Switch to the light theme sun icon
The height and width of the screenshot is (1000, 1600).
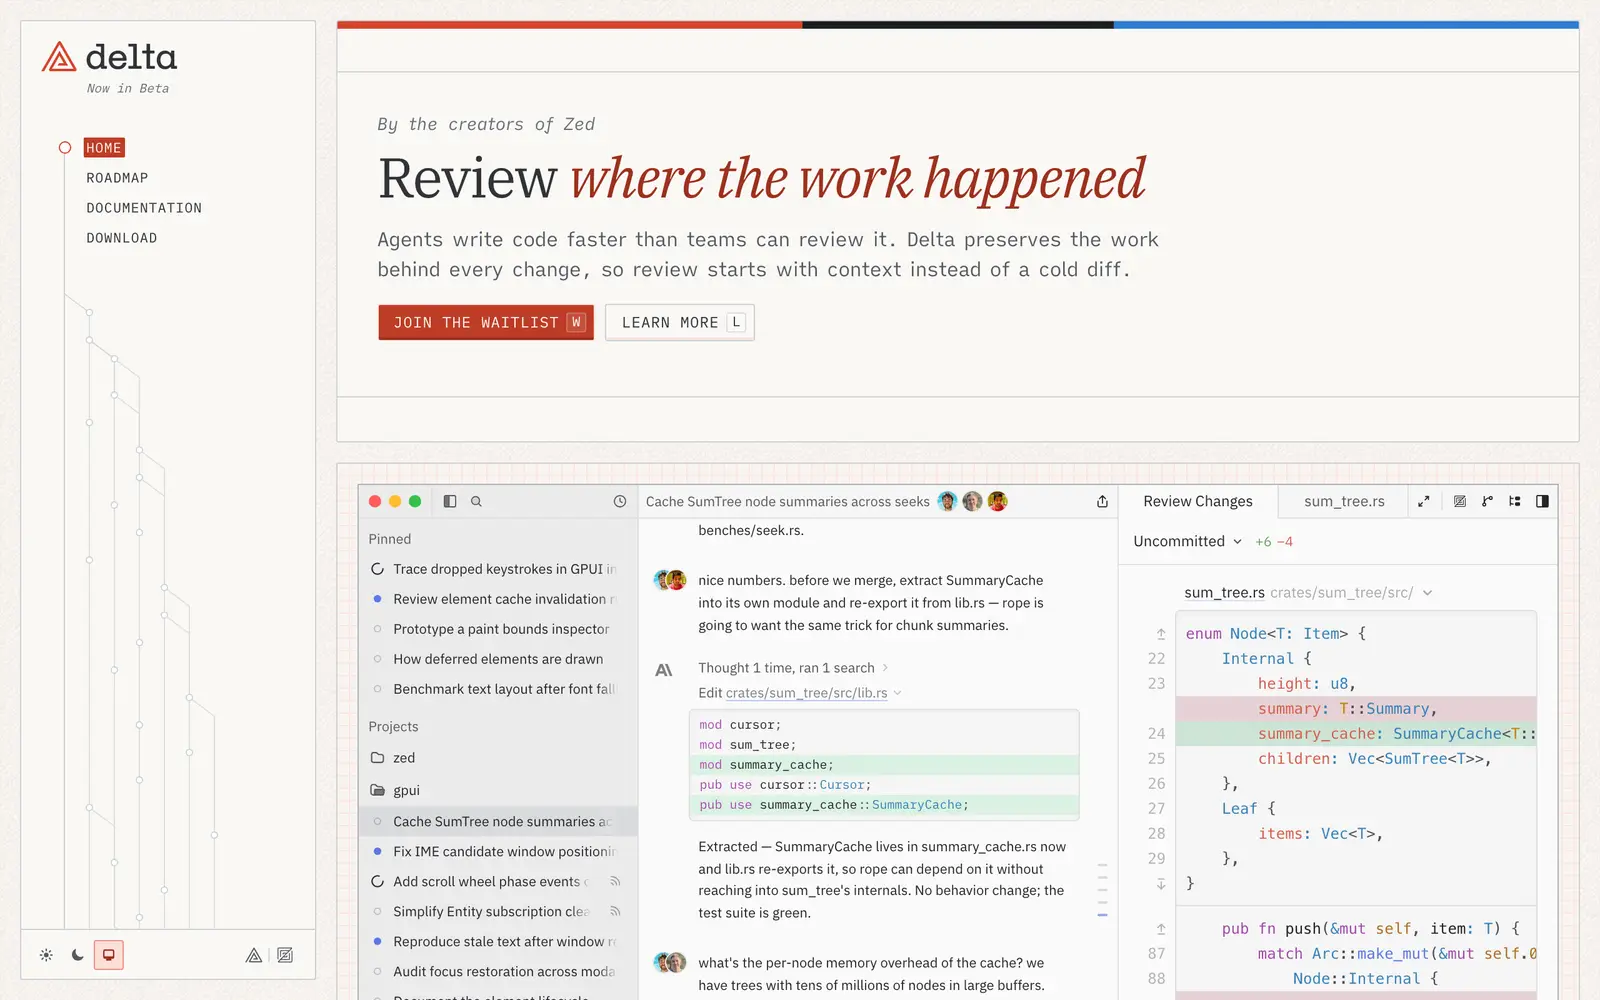pyautogui.click(x=46, y=955)
